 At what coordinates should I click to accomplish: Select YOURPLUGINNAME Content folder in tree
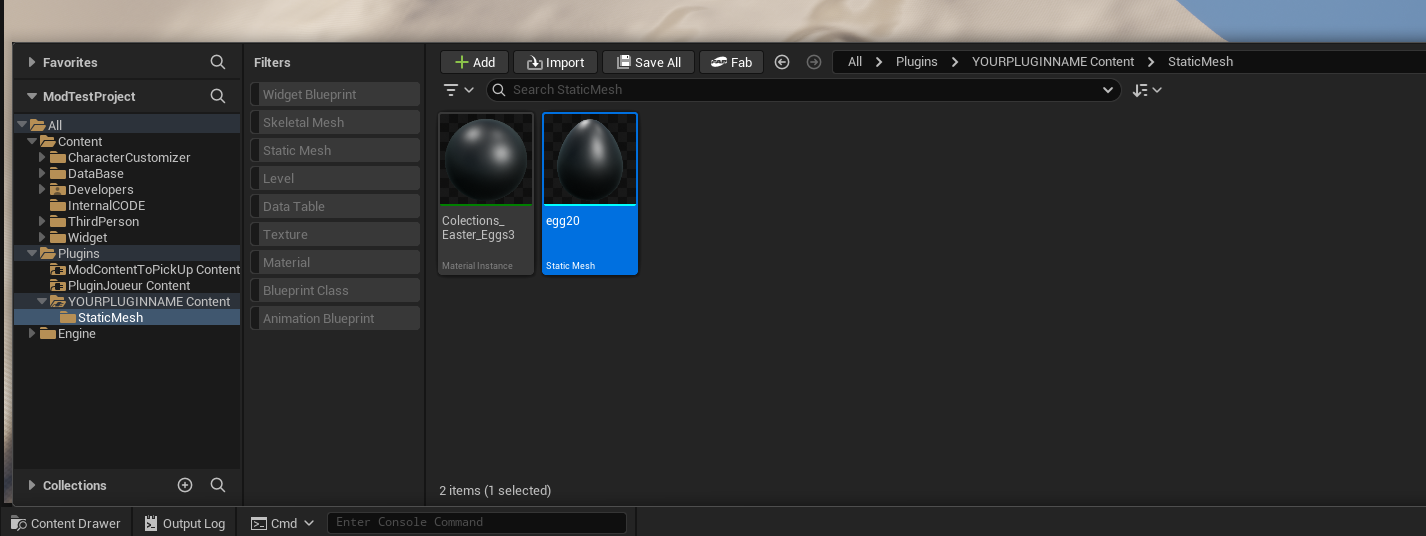click(x=140, y=301)
